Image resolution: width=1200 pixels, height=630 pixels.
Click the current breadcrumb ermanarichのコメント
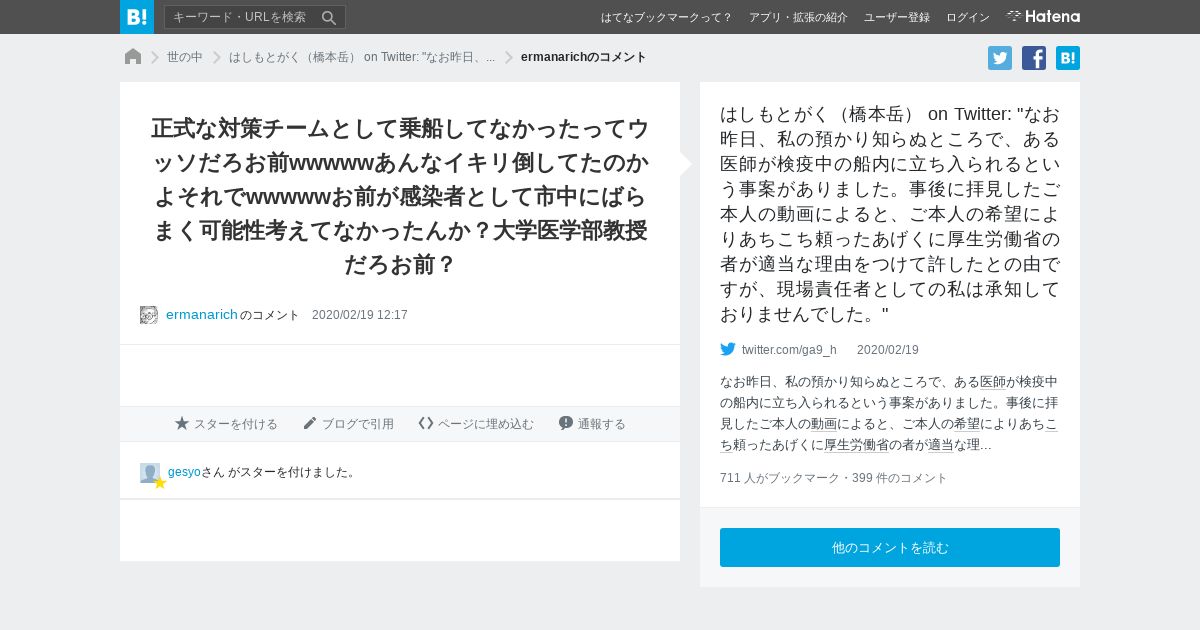click(x=584, y=57)
